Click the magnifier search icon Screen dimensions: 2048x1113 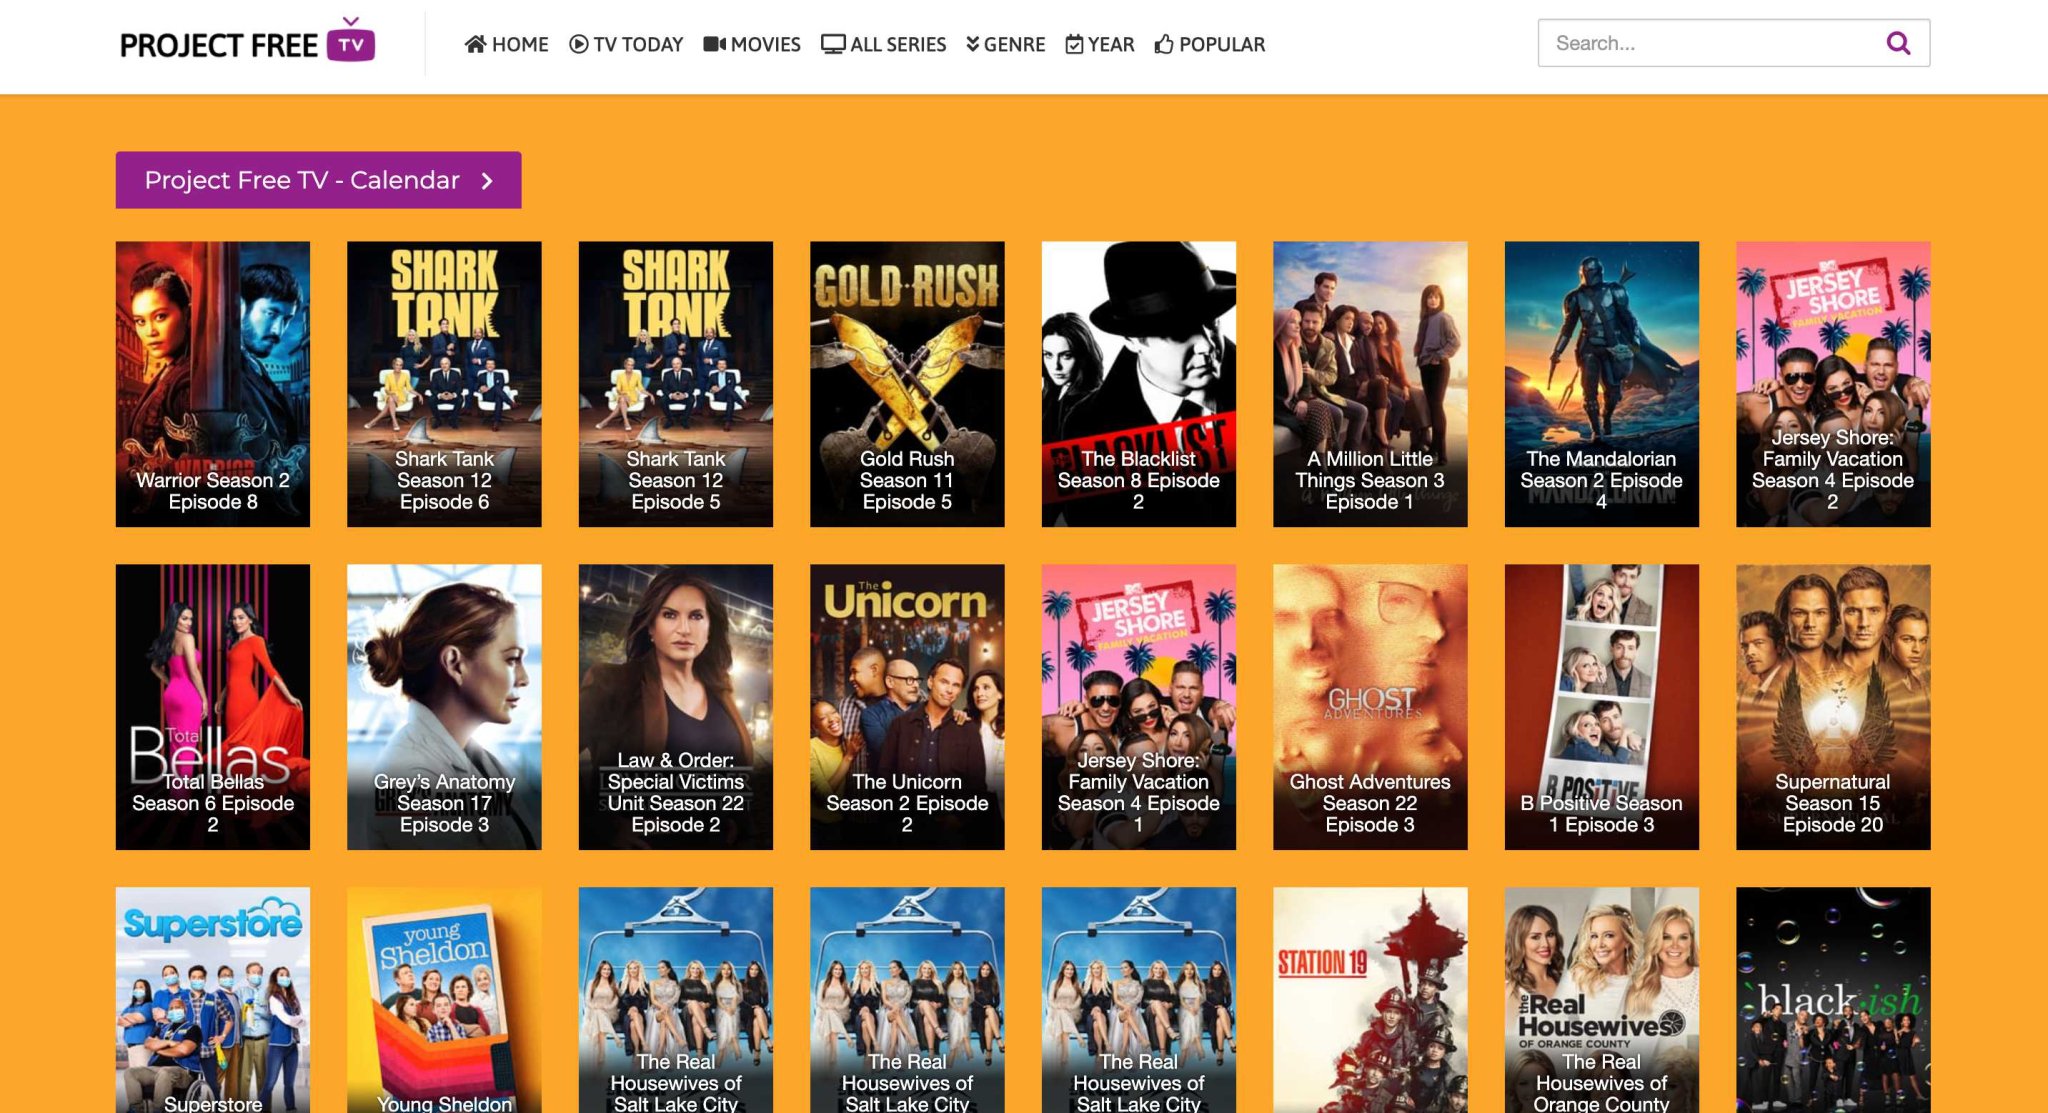coord(1898,43)
